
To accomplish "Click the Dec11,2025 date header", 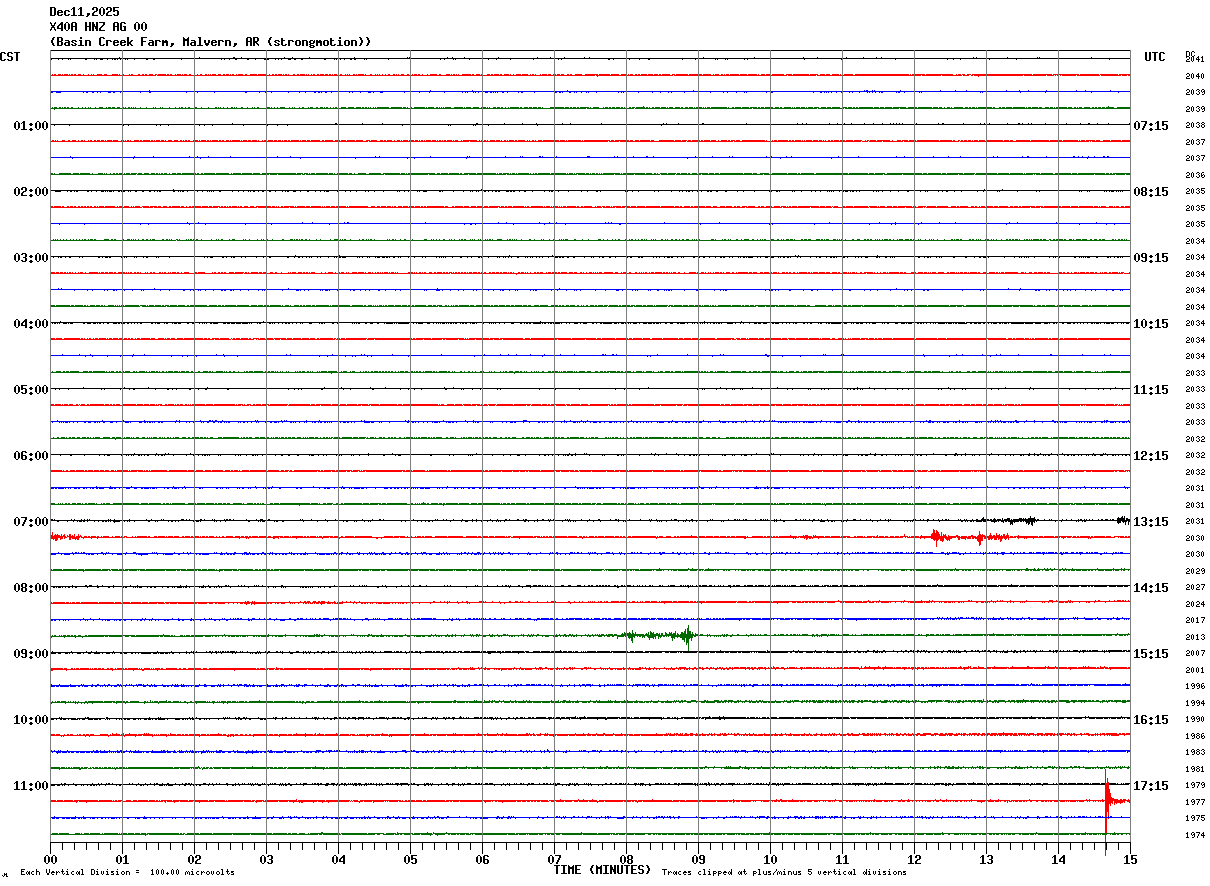I will [84, 12].
